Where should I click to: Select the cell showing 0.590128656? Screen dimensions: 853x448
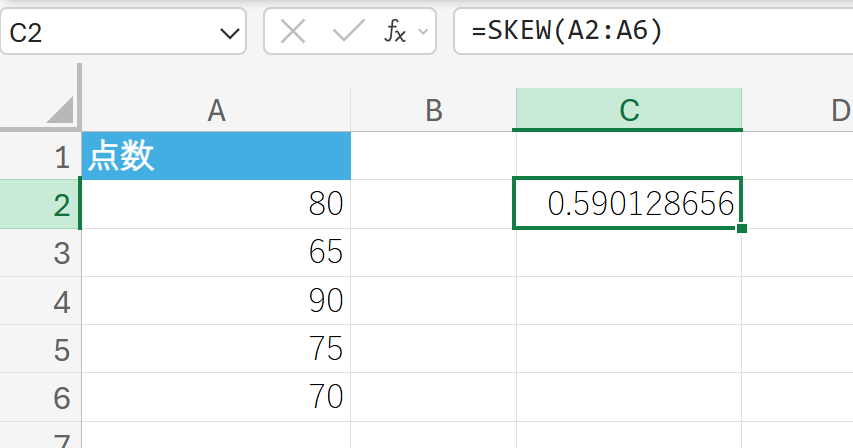tap(628, 205)
